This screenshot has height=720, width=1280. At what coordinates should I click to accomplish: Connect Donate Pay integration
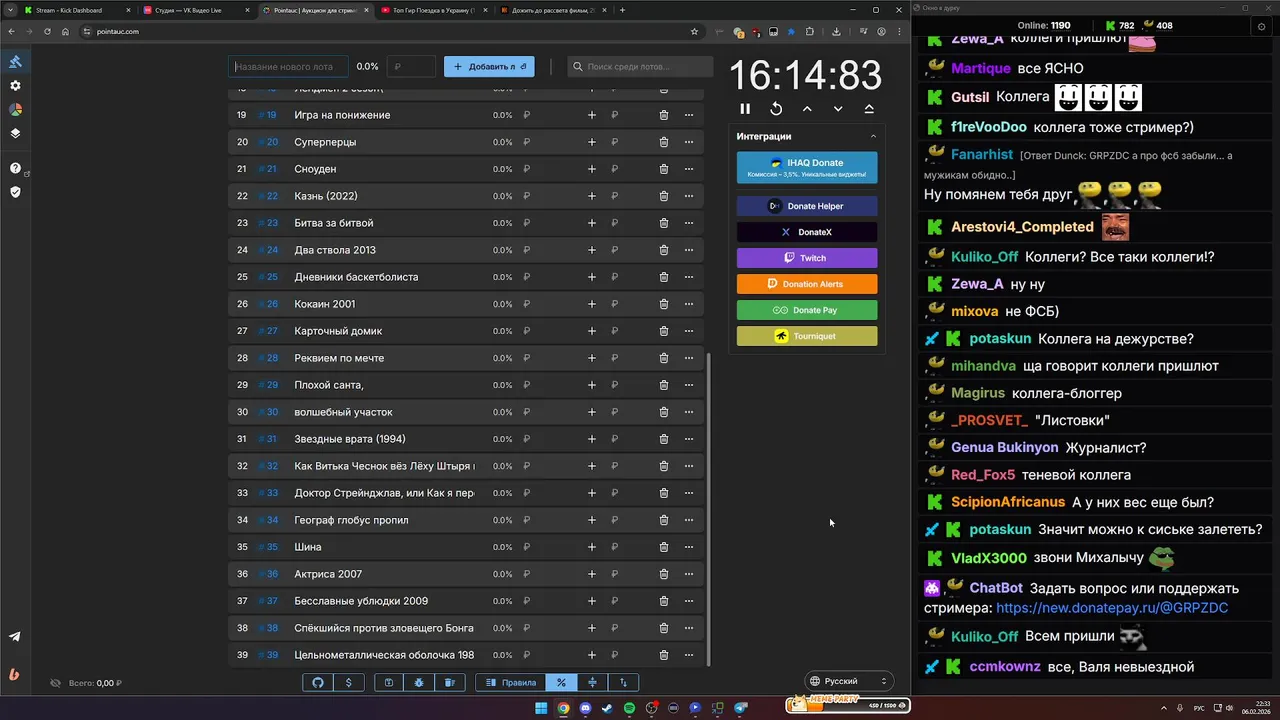coord(807,310)
